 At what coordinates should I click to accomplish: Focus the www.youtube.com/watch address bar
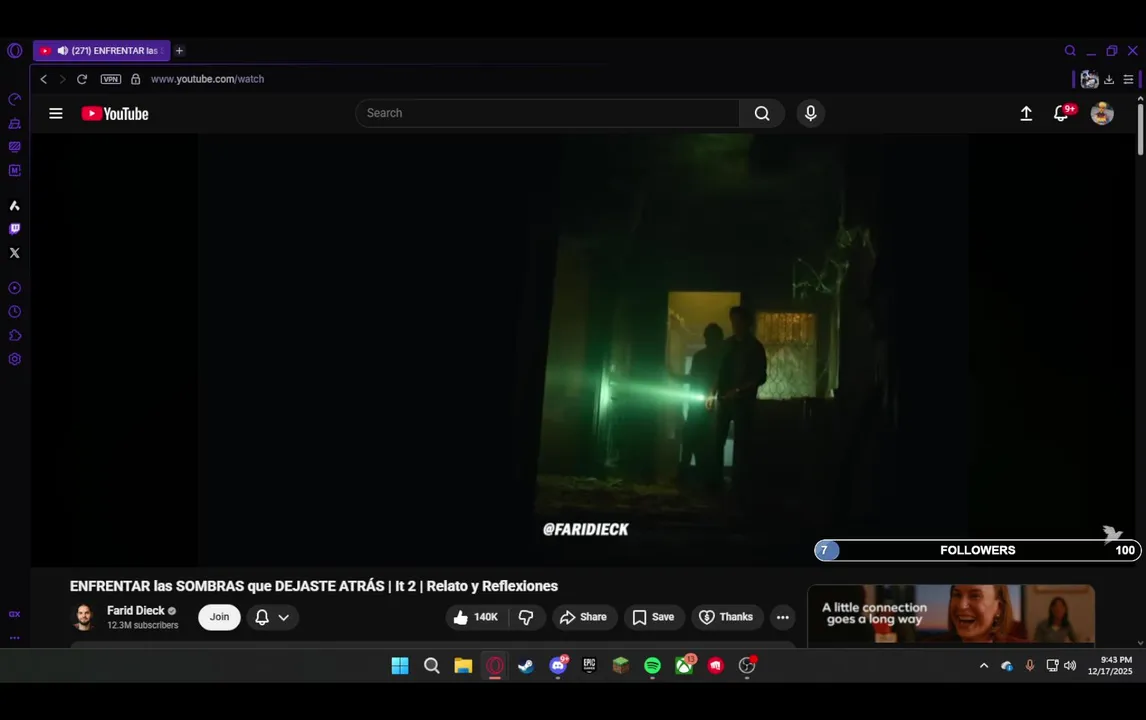coord(208,79)
